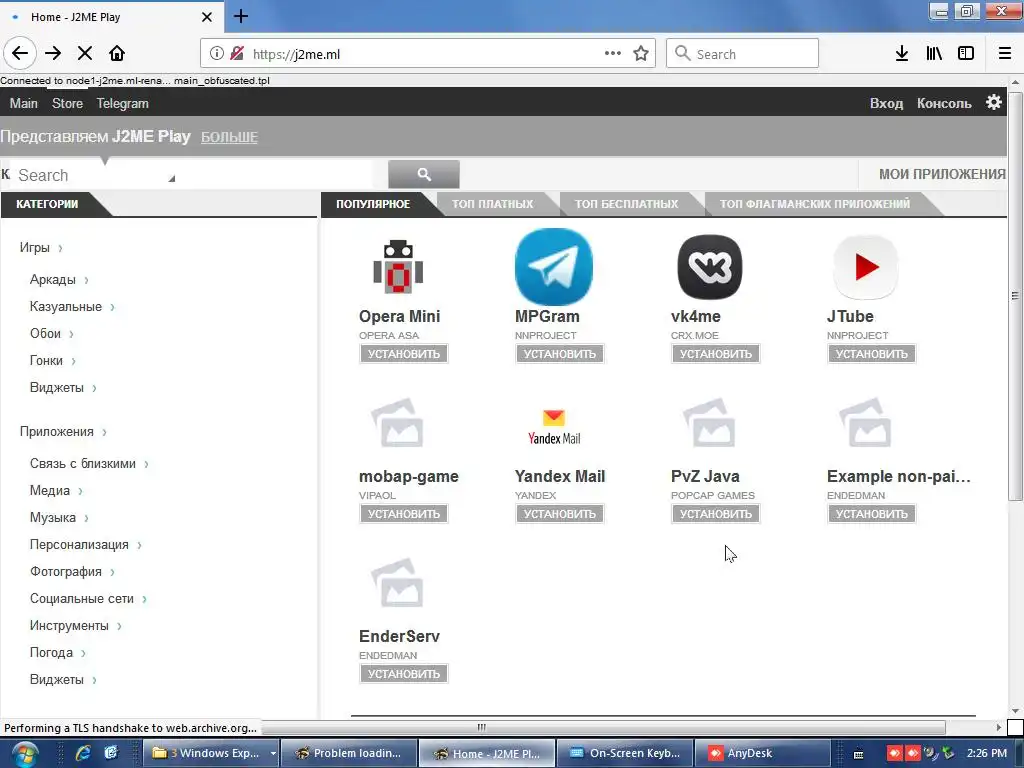Open the Opera Mini app icon
This screenshot has height=768, width=1024.
[398, 267]
